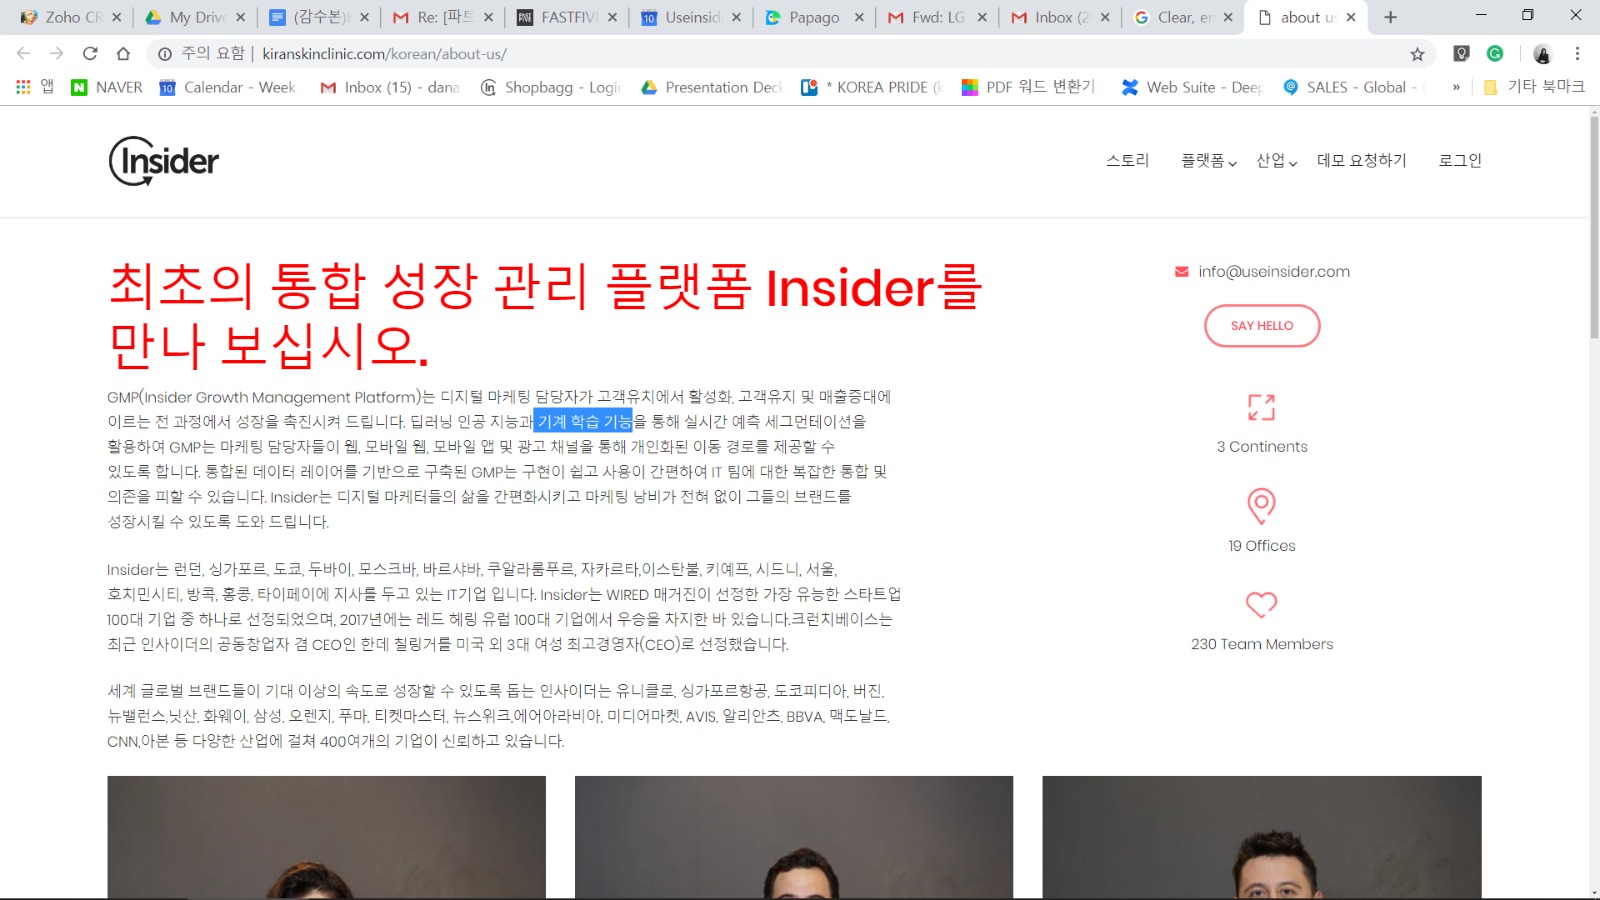The height and width of the screenshot is (900, 1600).
Task: Click the heart icon above Team Members
Action: click(x=1261, y=604)
